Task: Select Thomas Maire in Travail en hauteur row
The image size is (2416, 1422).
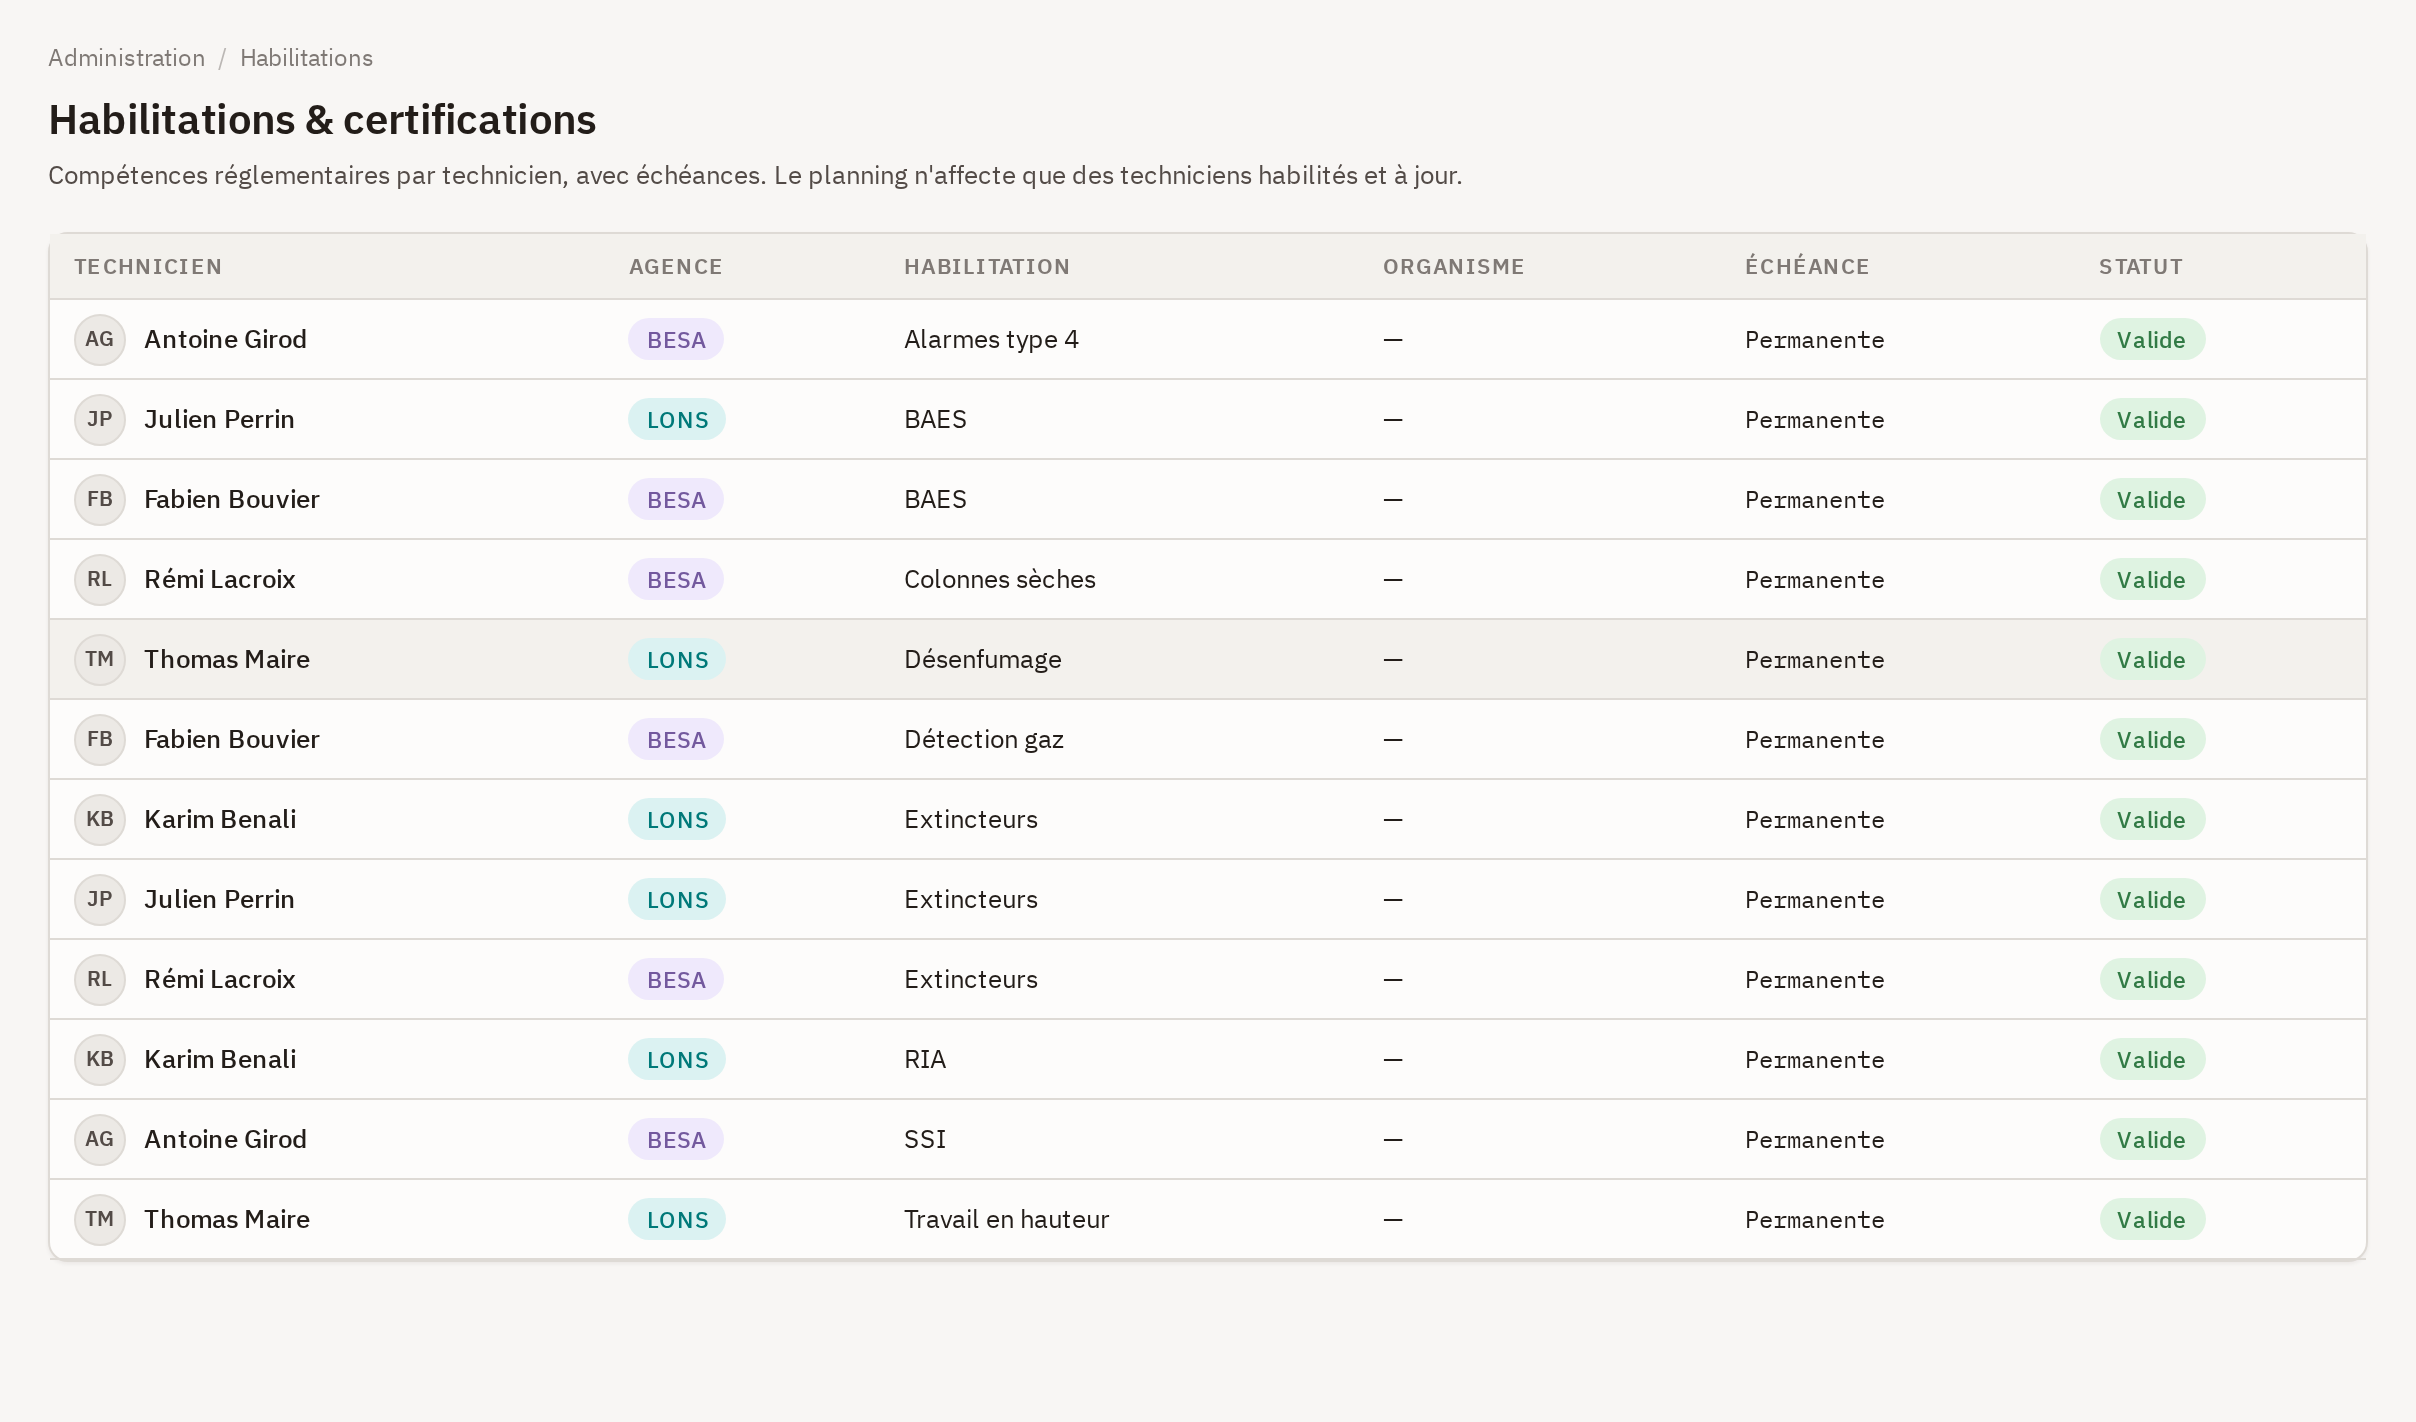Action: click(227, 1219)
